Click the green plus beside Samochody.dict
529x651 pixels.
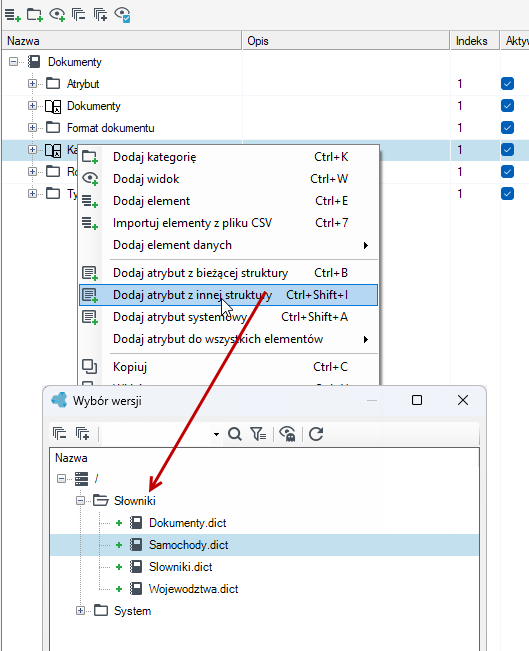pyautogui.click(x=119, y=545)
